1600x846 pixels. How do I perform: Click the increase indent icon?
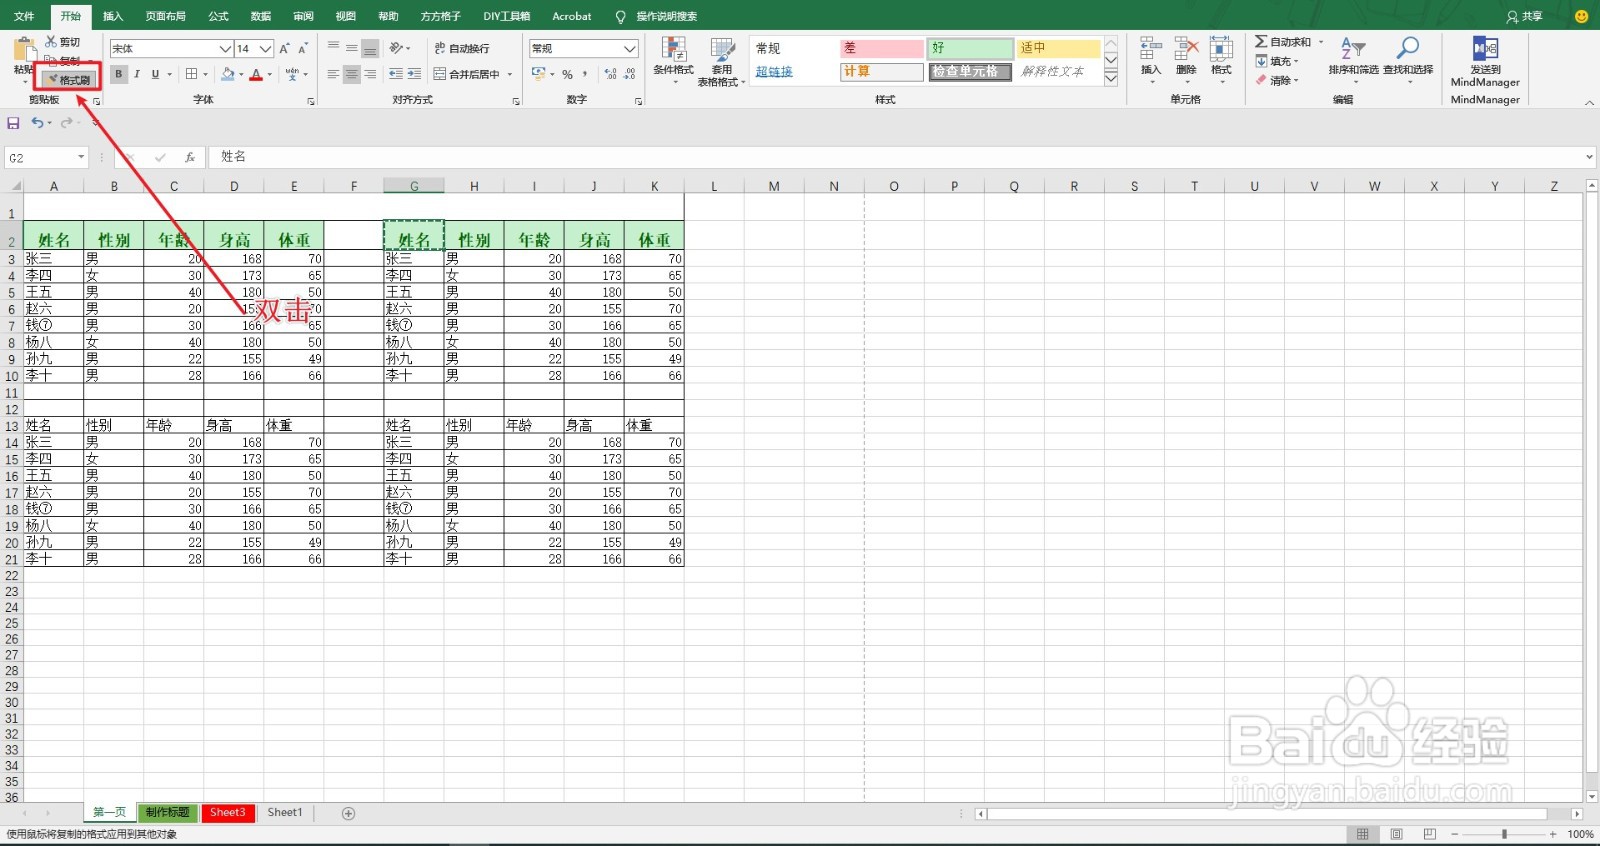[x=415, y=74]
